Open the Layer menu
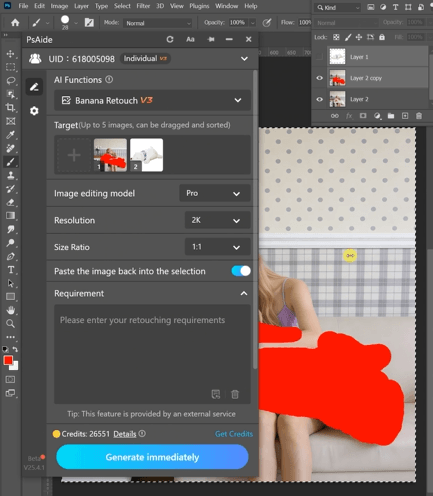This screenshot has height=496, width=433. [81, 6]
